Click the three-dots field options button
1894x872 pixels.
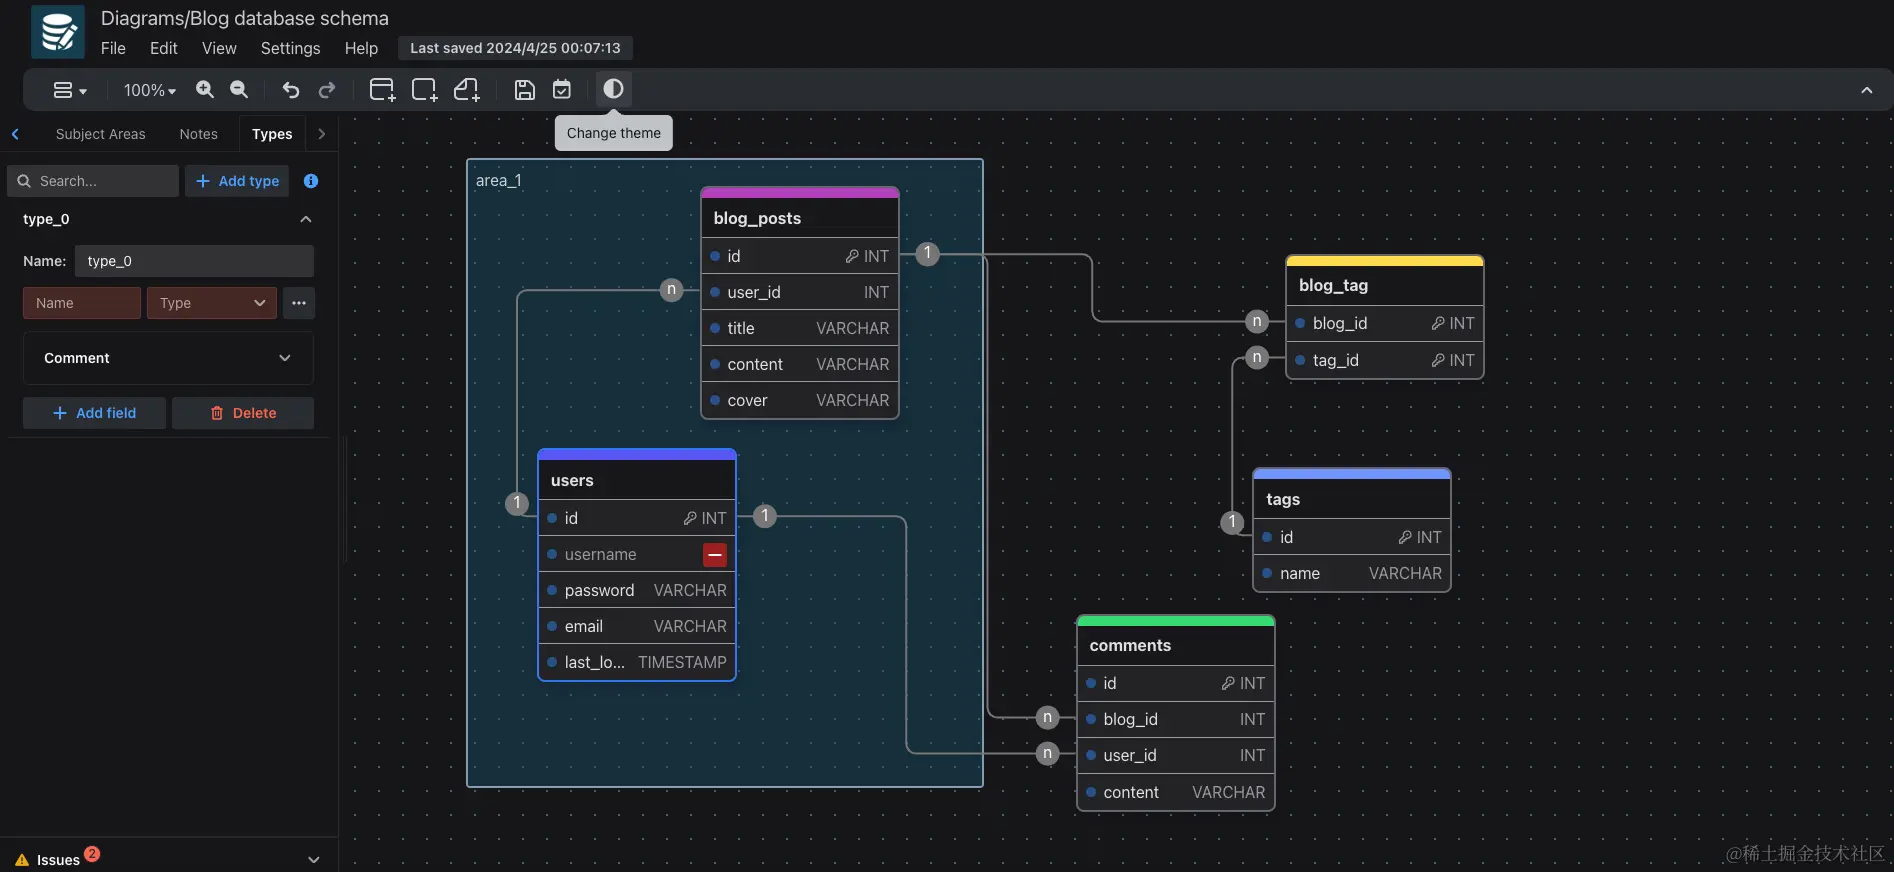[299, 303]
